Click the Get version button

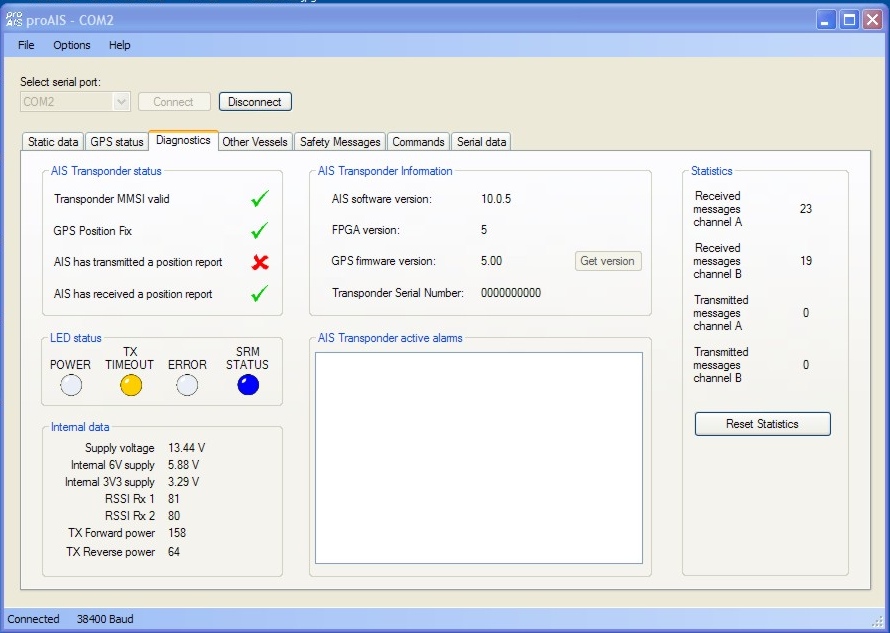pos(608,261)
